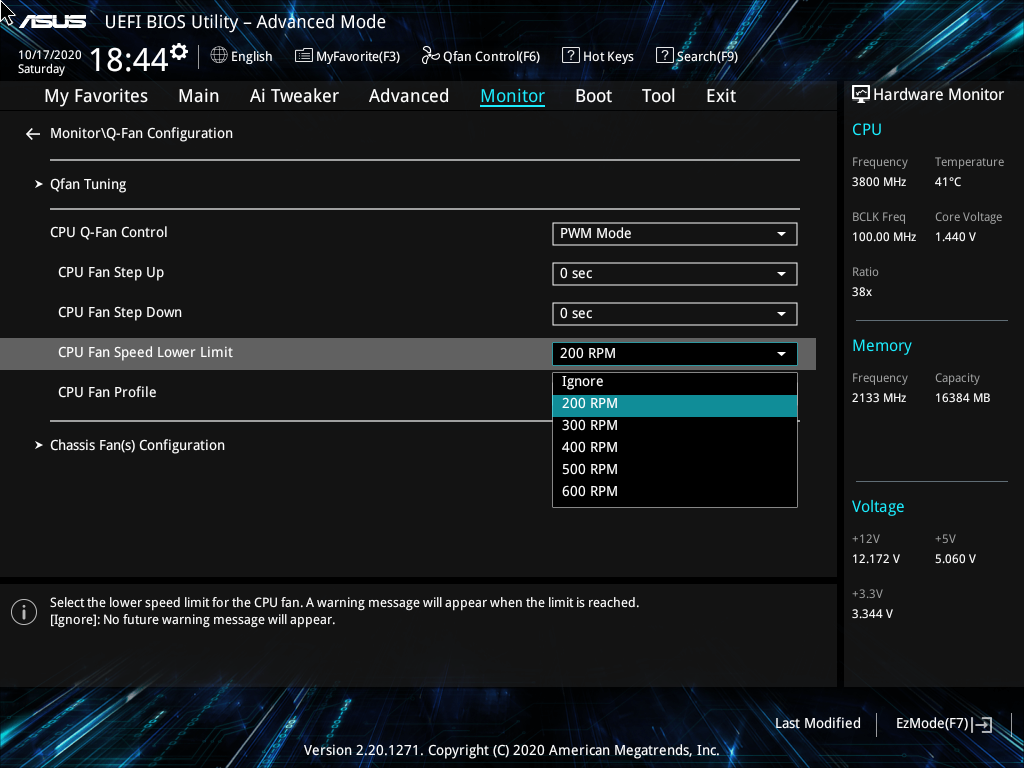Click the Monitor\Q-Fan Configuration breadcrumb
Image resolution: width=1024 pixels, height=768 pixels.
point(141,133)
